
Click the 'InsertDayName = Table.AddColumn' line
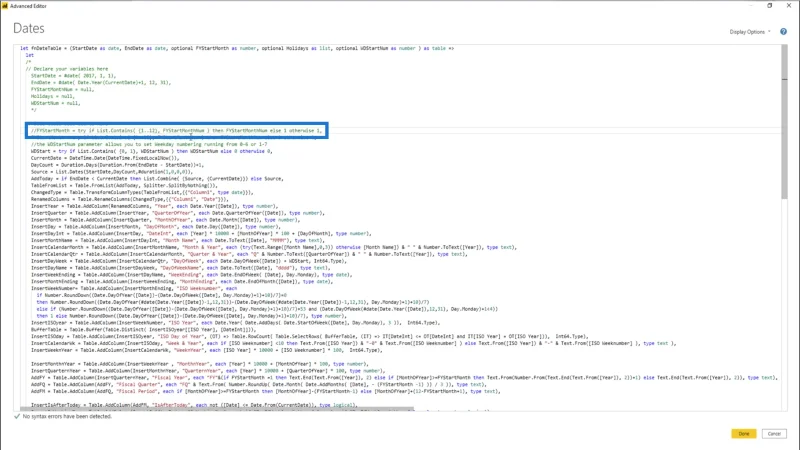coord(180,268)
